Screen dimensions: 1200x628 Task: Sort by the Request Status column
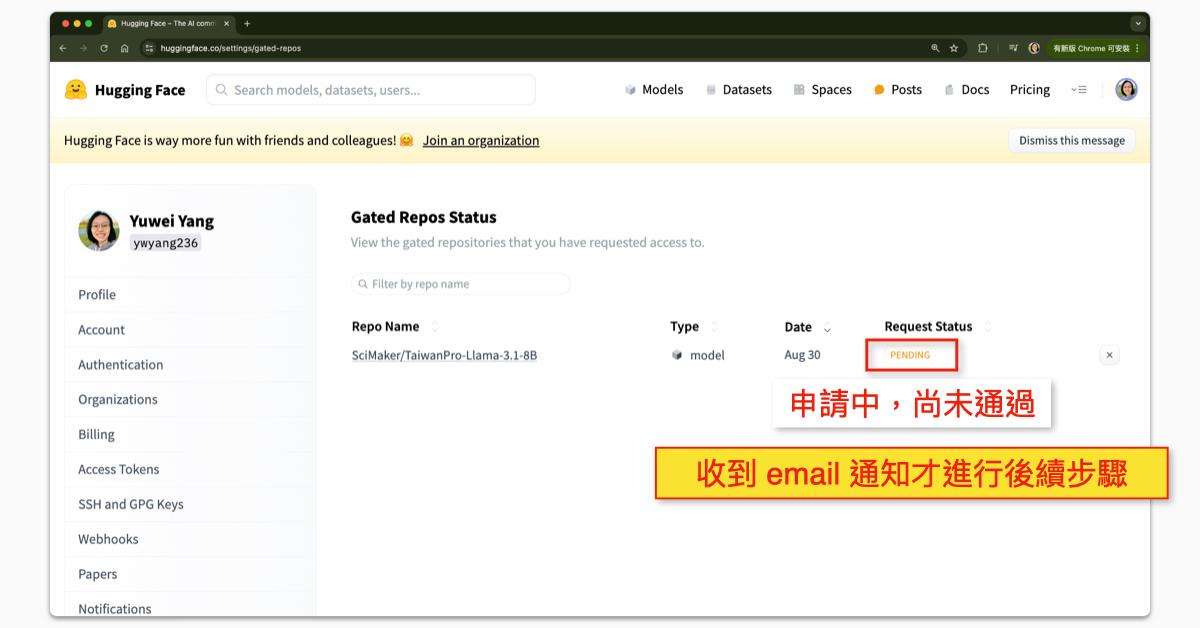pos(938,327)
